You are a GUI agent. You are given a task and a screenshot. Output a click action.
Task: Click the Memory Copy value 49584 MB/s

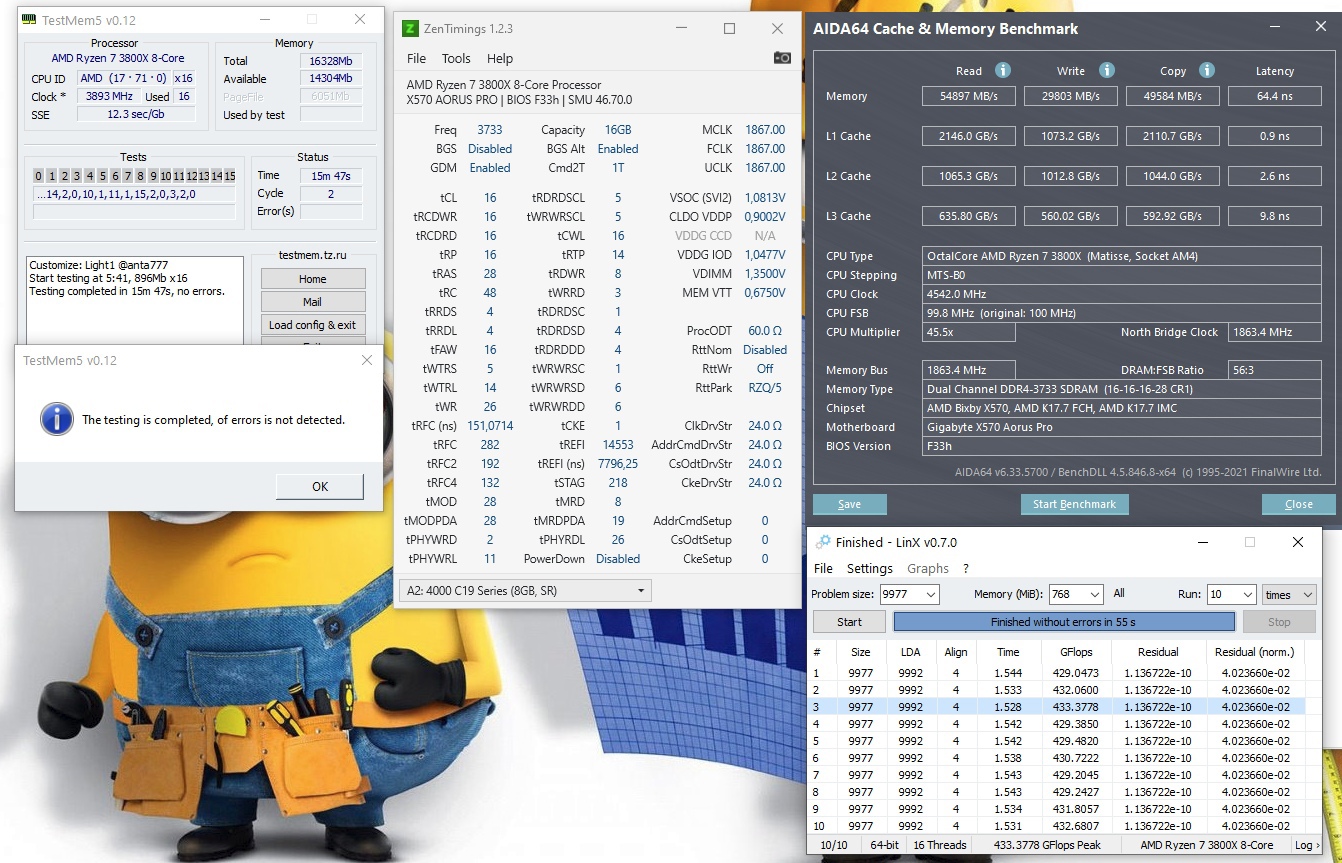point(1173,96)
